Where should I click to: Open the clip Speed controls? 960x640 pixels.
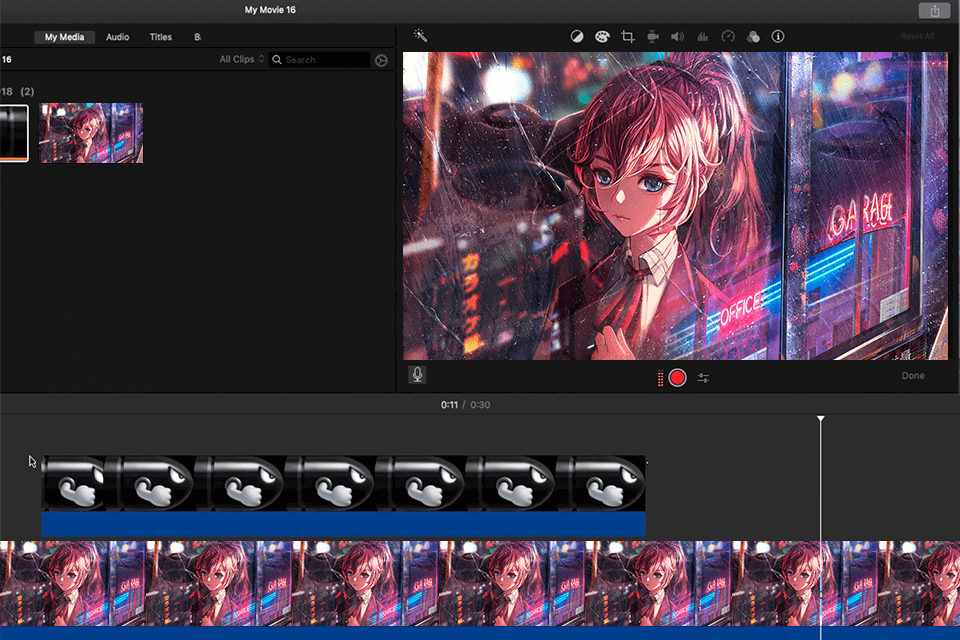pyautogui.click(x=727, y=36)
